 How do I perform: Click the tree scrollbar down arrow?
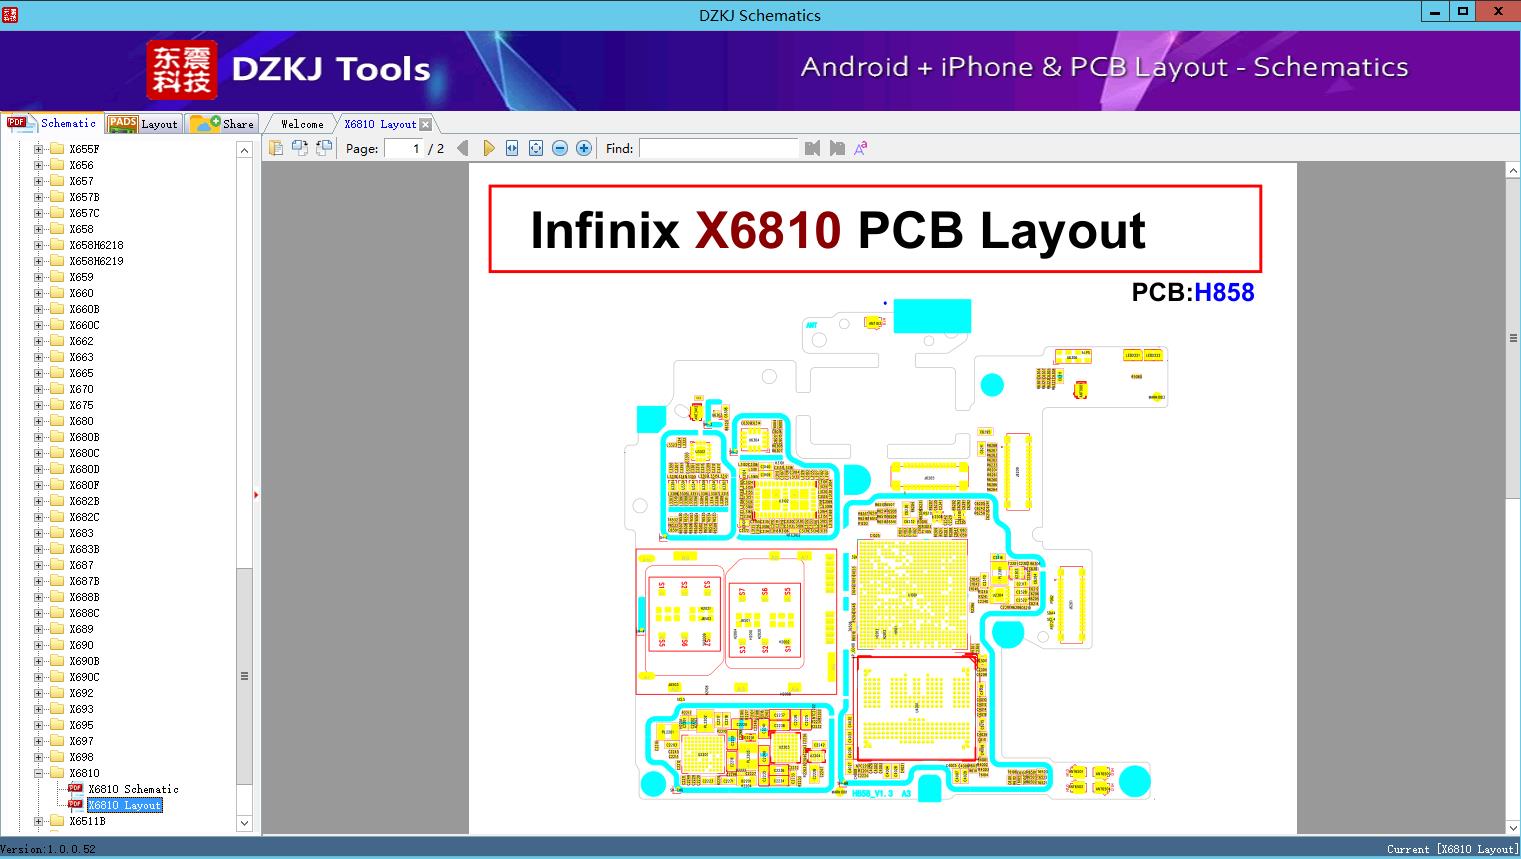tap(244, 823)
